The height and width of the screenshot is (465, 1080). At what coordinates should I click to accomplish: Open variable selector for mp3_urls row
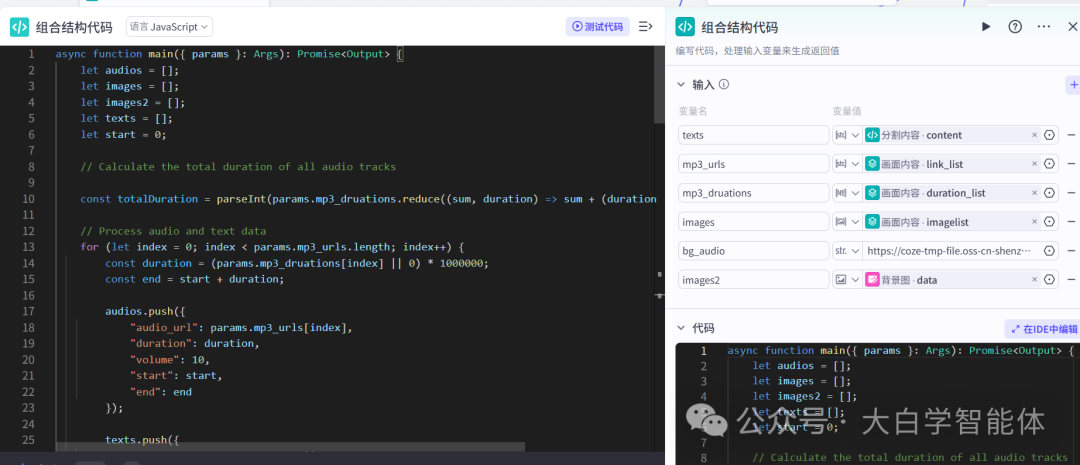click(x=1049, y=164)
